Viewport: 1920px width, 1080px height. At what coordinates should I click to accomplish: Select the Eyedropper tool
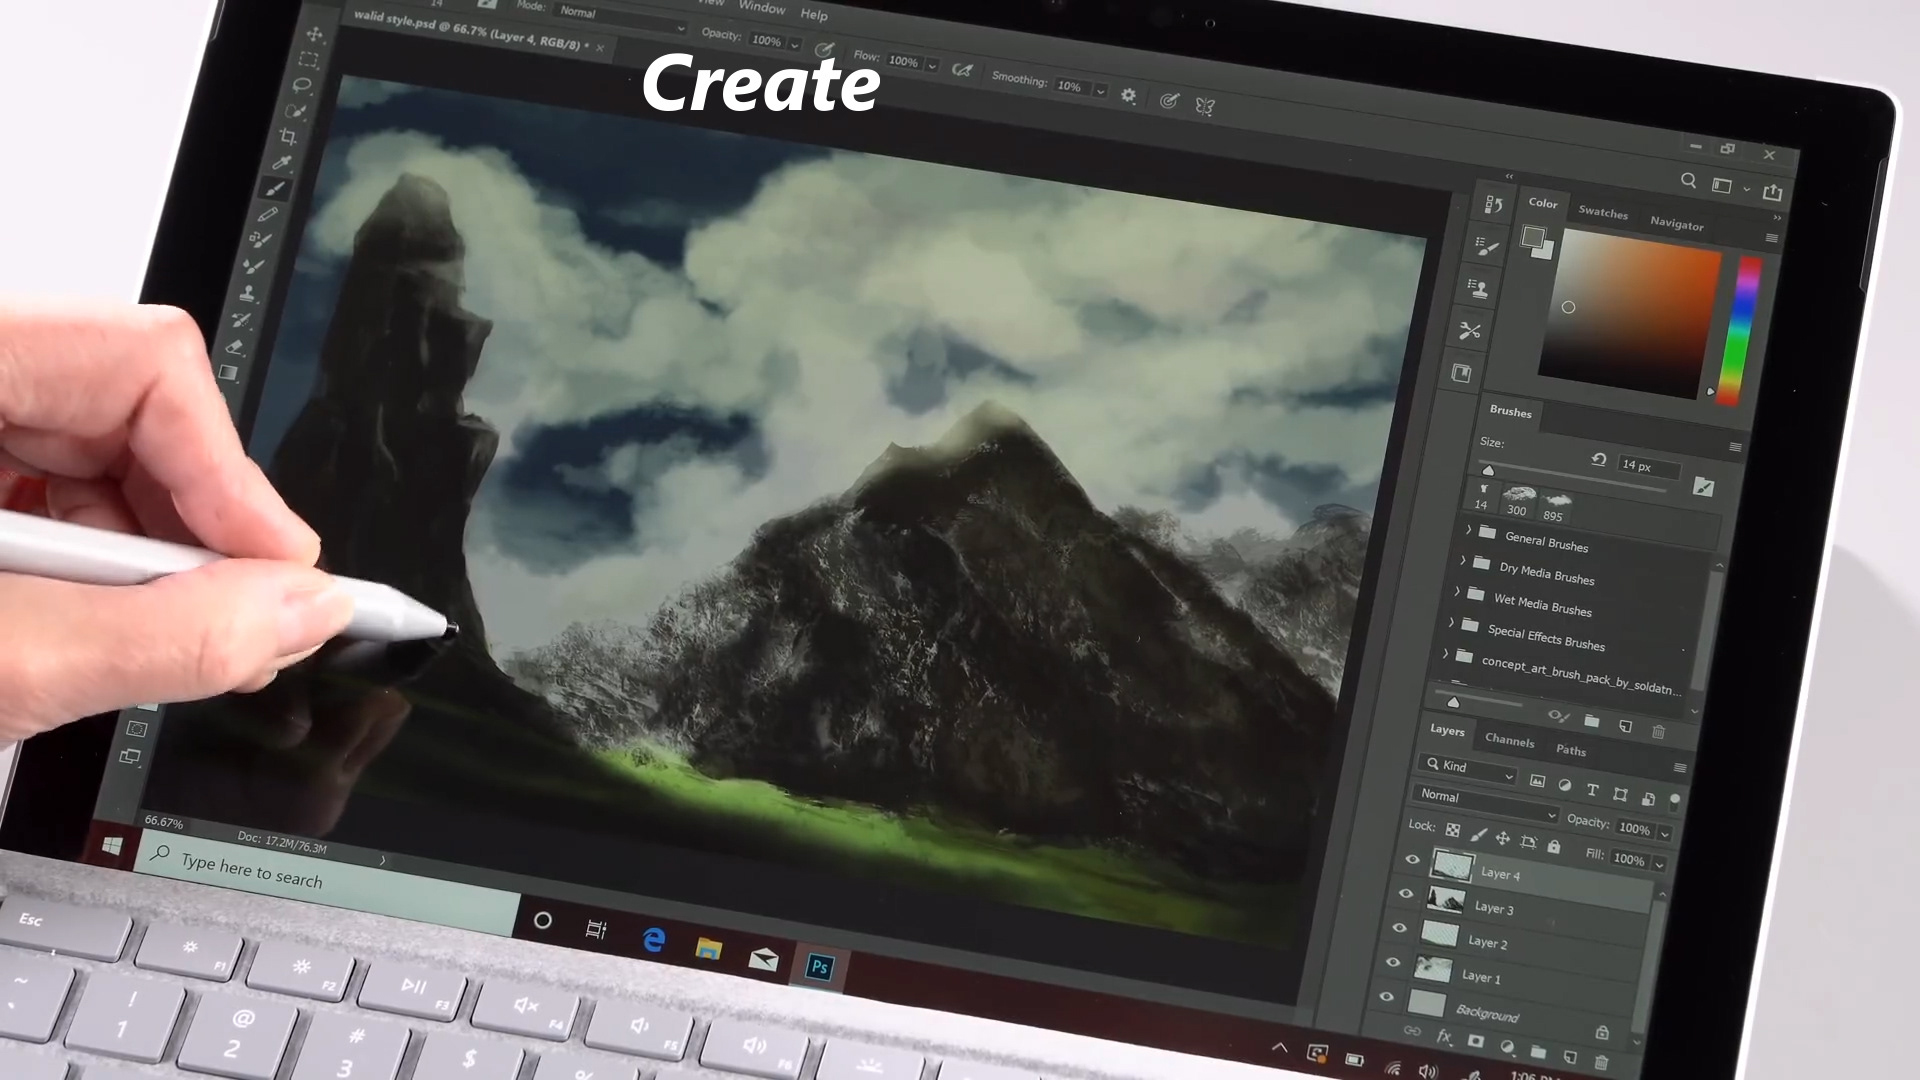click(x=282, y=163)
